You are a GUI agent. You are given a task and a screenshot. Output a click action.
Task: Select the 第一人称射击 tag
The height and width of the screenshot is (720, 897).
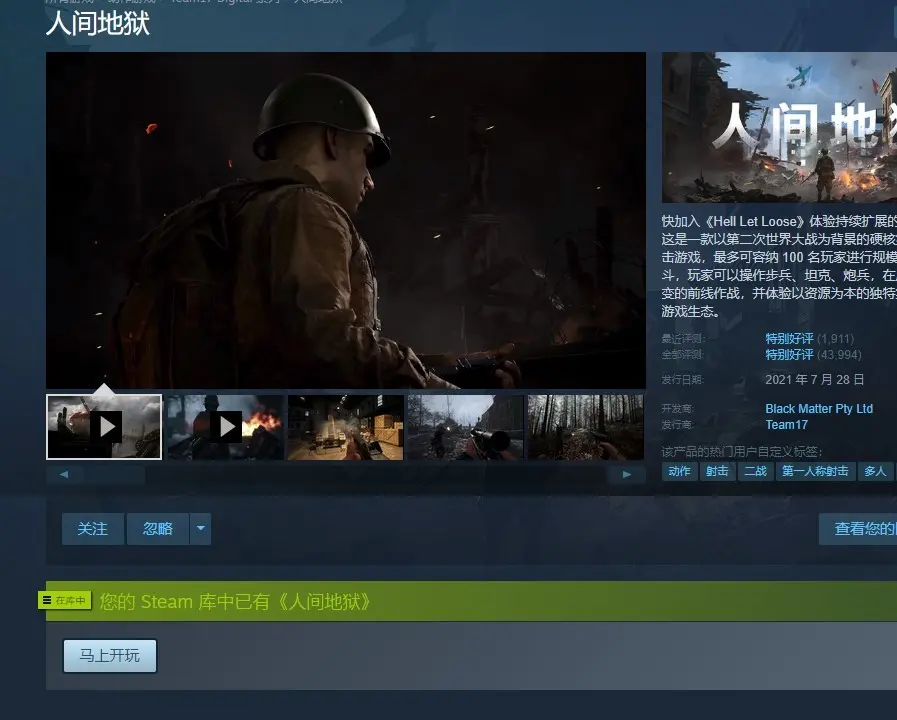click(x=815, y=471)
